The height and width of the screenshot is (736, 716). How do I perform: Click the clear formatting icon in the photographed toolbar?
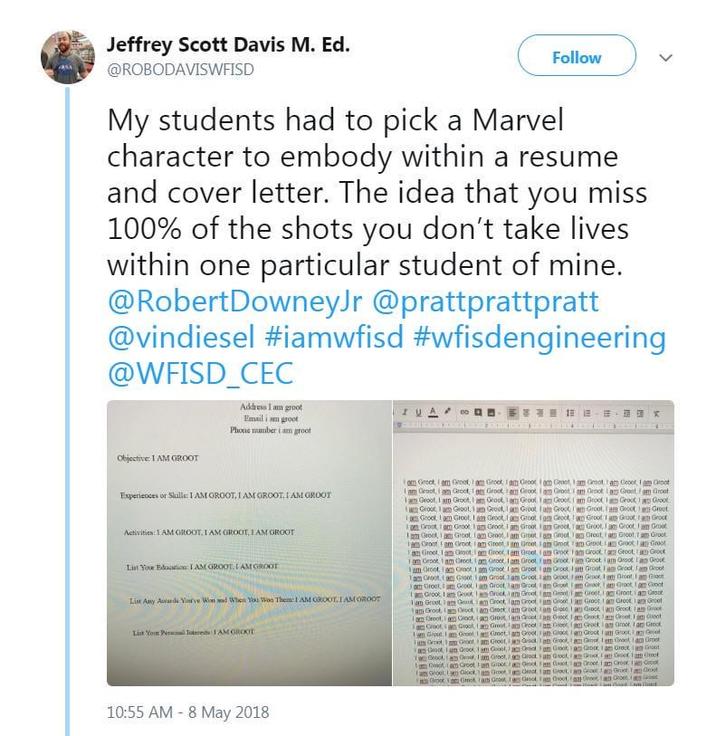657,412
